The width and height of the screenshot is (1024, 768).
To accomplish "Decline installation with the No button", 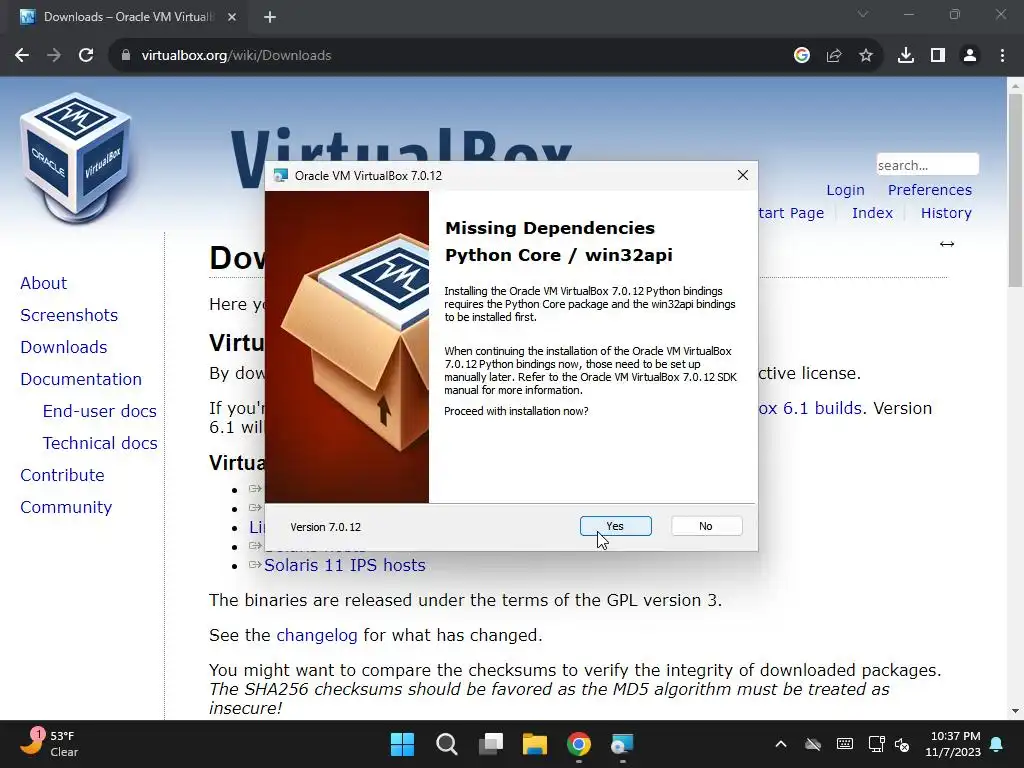I will pyautogui.click(x=706, y=526).
